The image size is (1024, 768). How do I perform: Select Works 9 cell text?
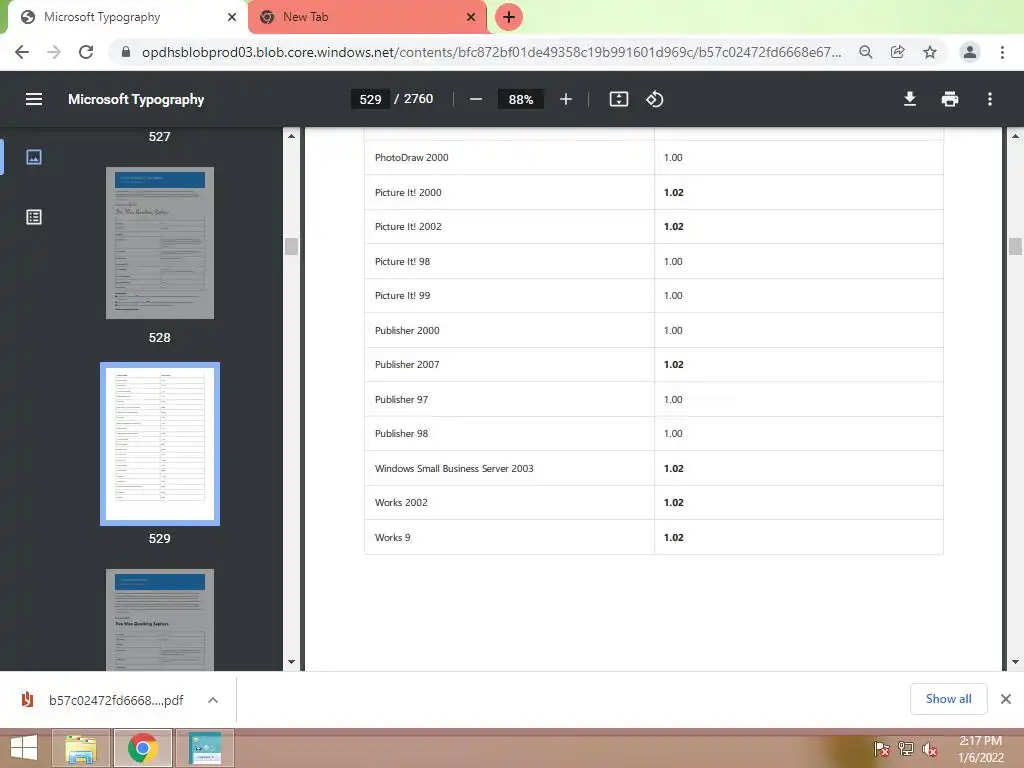coord(392,537)
